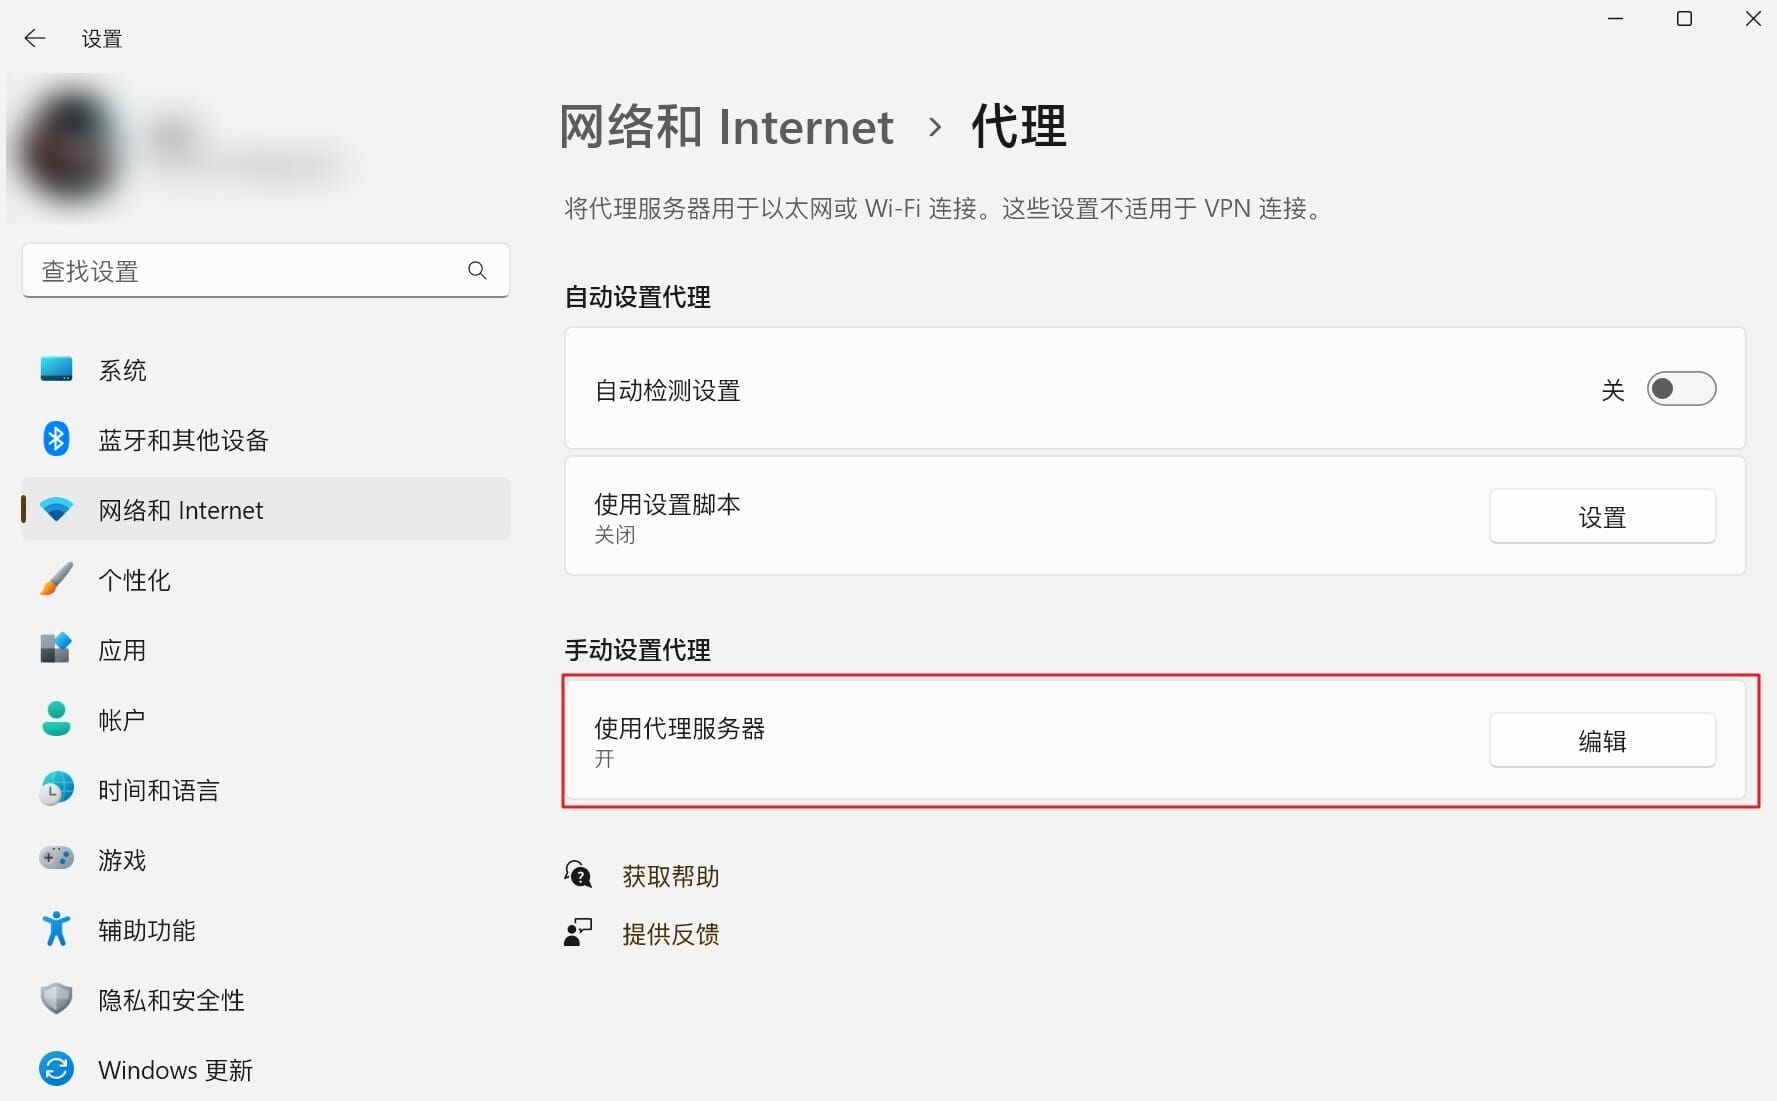Screen dimensions: 1777x1101
Task: Click the Bluetooth icon in sidebar
Action: (56, 439)
